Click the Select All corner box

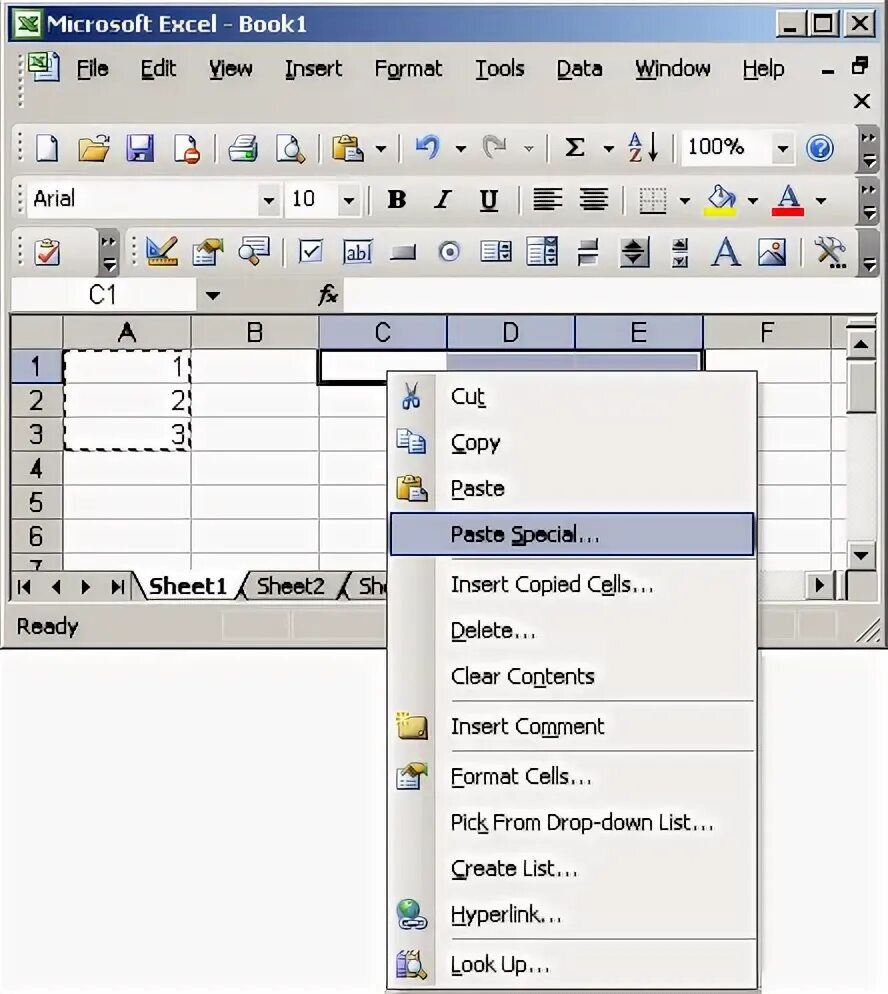point(36,332)
